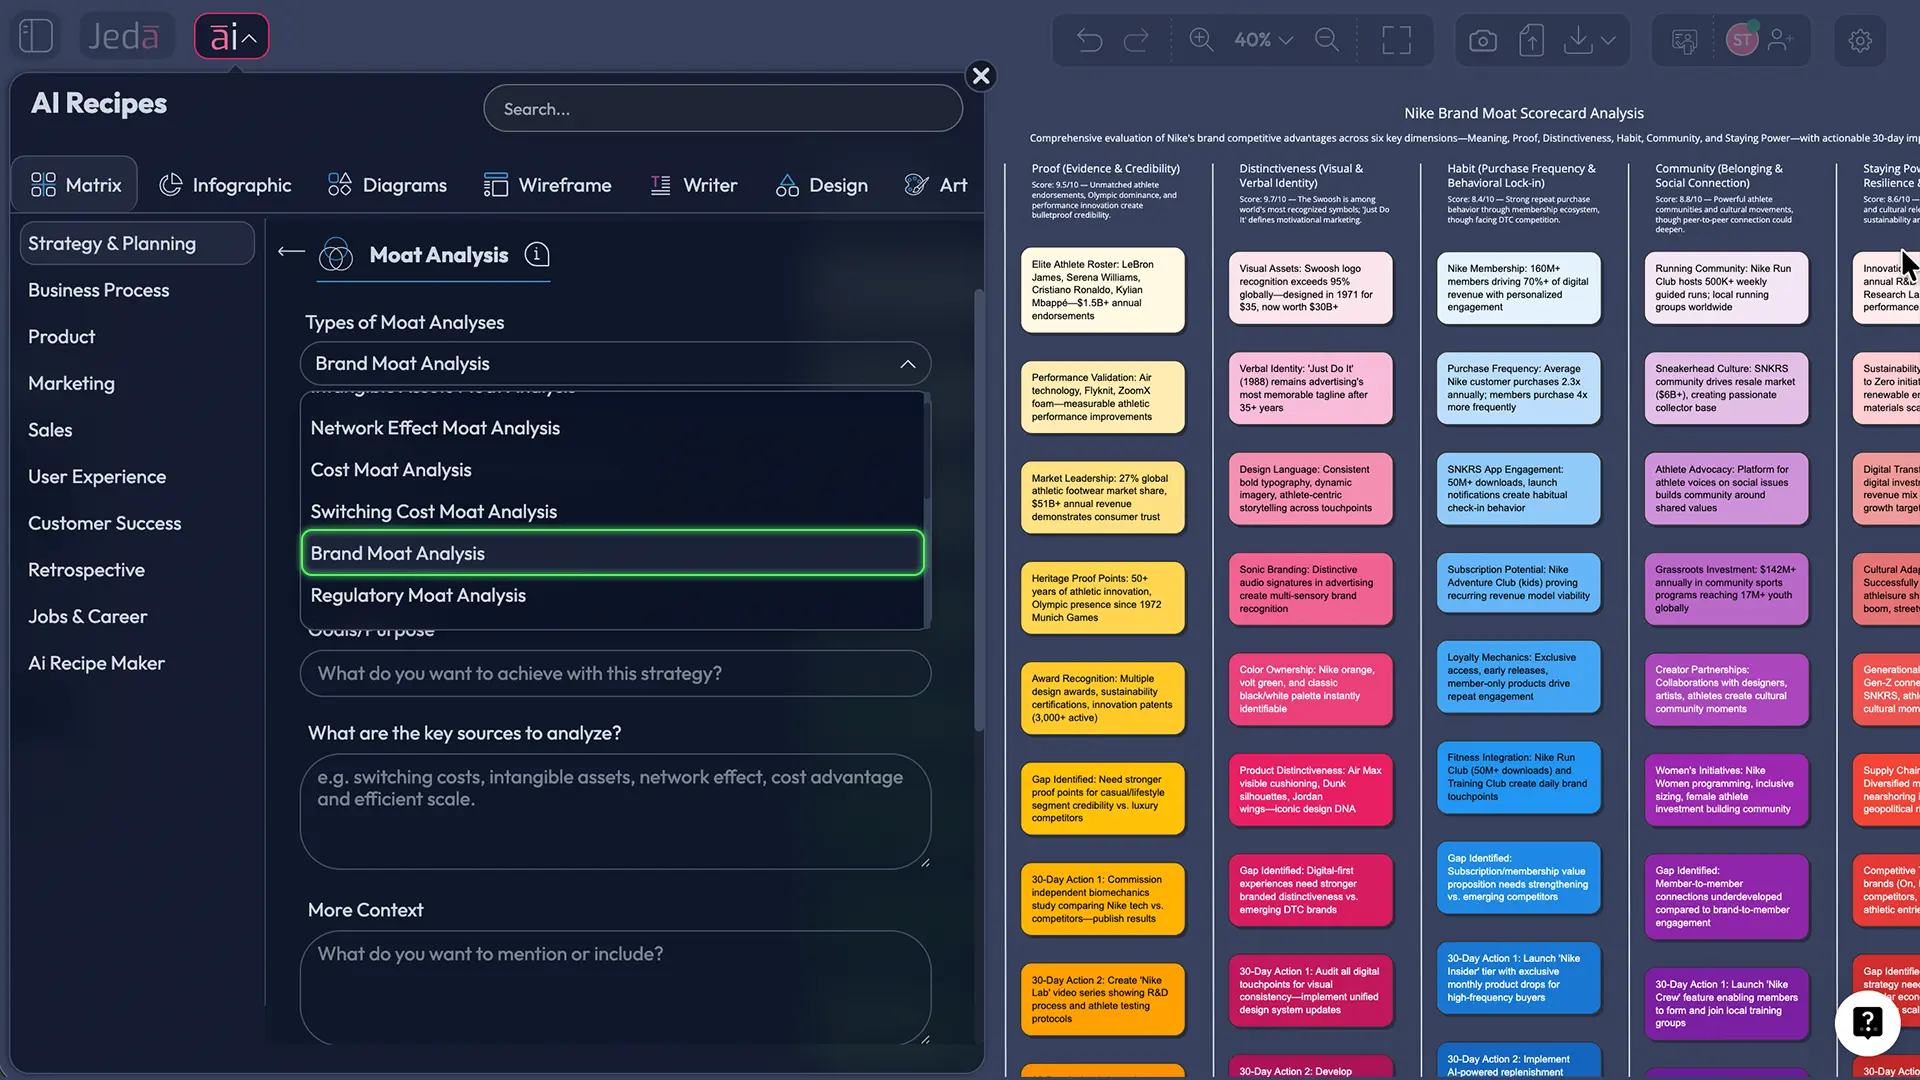Toggle the left sidebar panel icon
This screenshot has height=1080, width=1920.
tap(35, 35)
